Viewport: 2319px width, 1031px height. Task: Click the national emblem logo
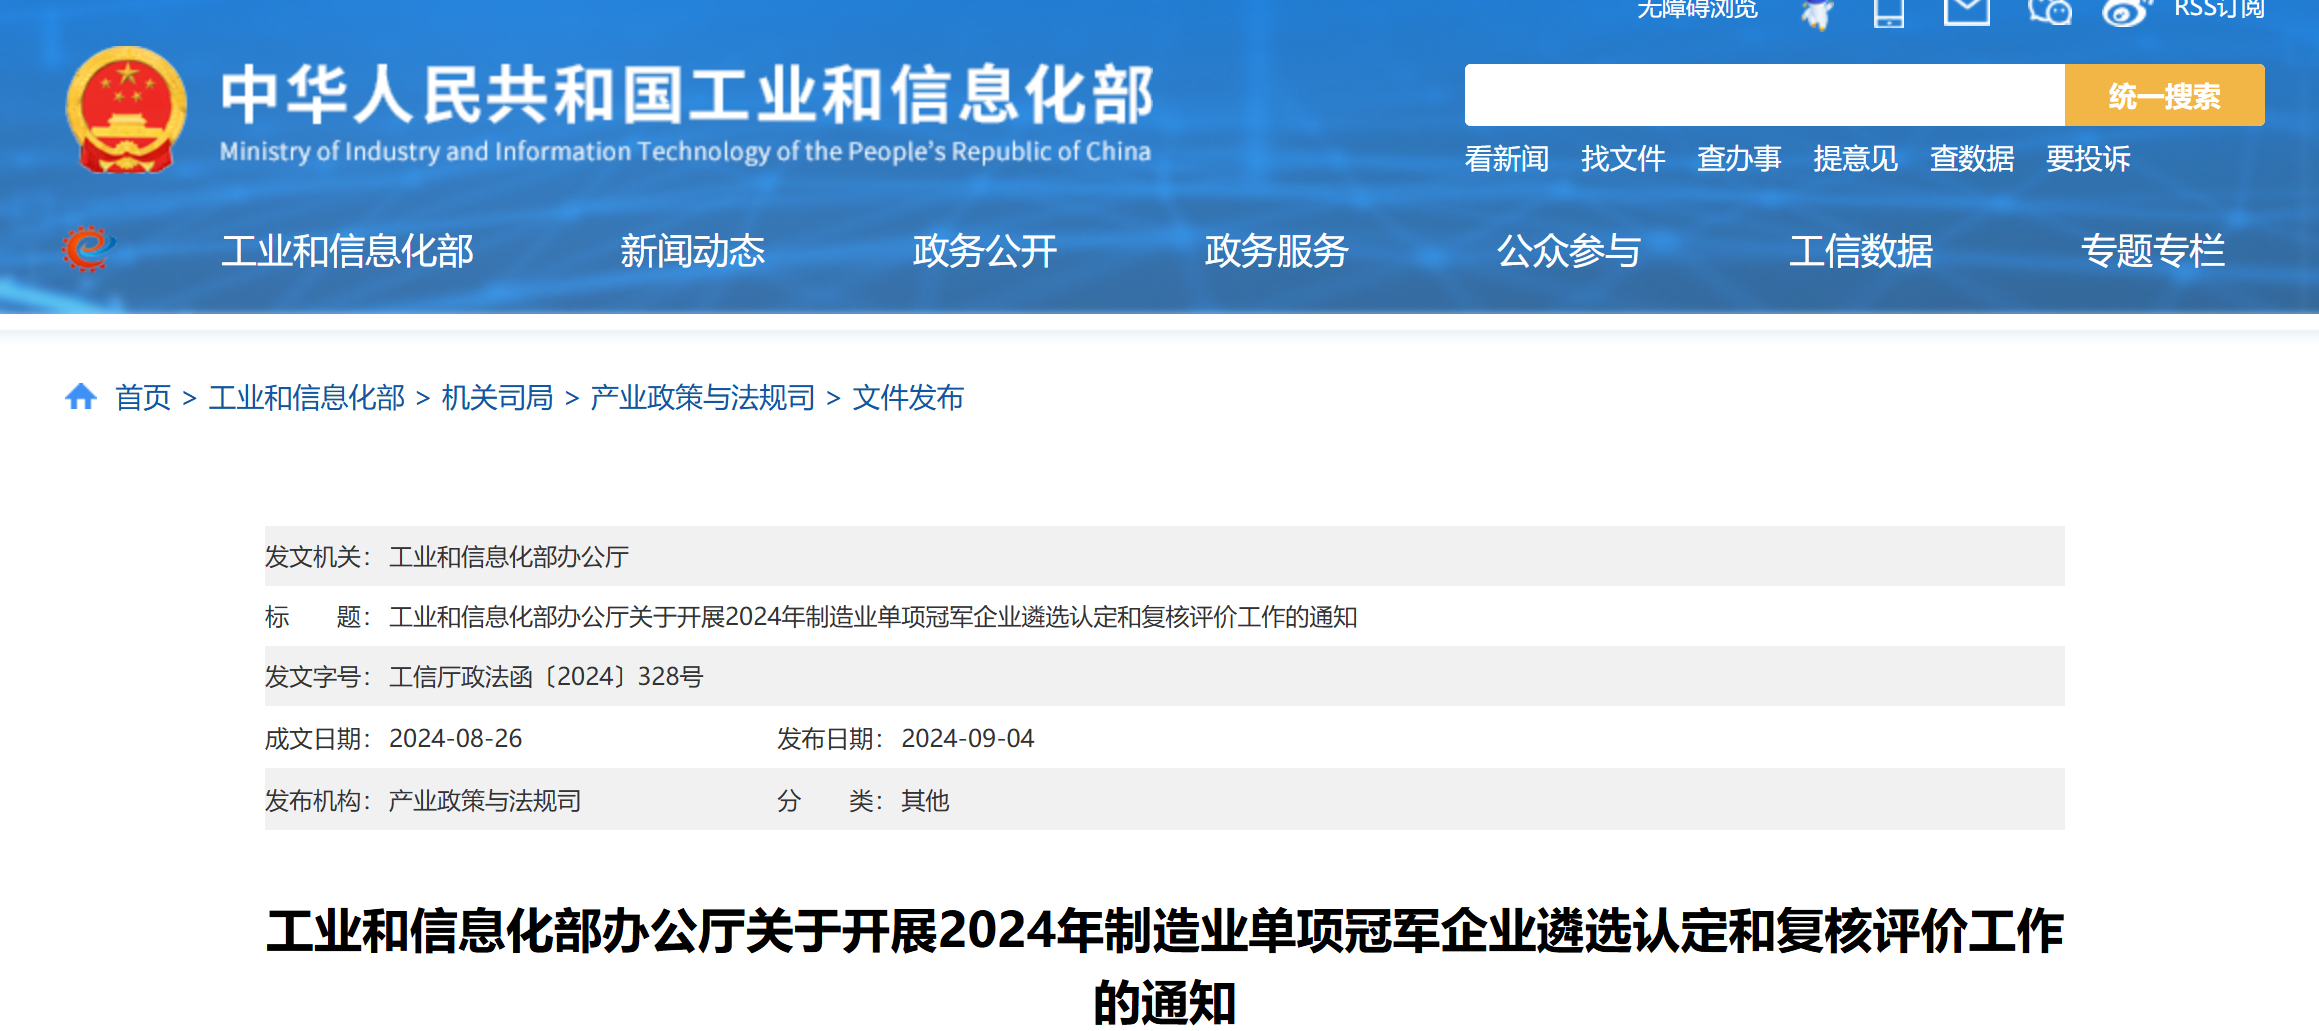pyautogui.click(x=126, y=110)
